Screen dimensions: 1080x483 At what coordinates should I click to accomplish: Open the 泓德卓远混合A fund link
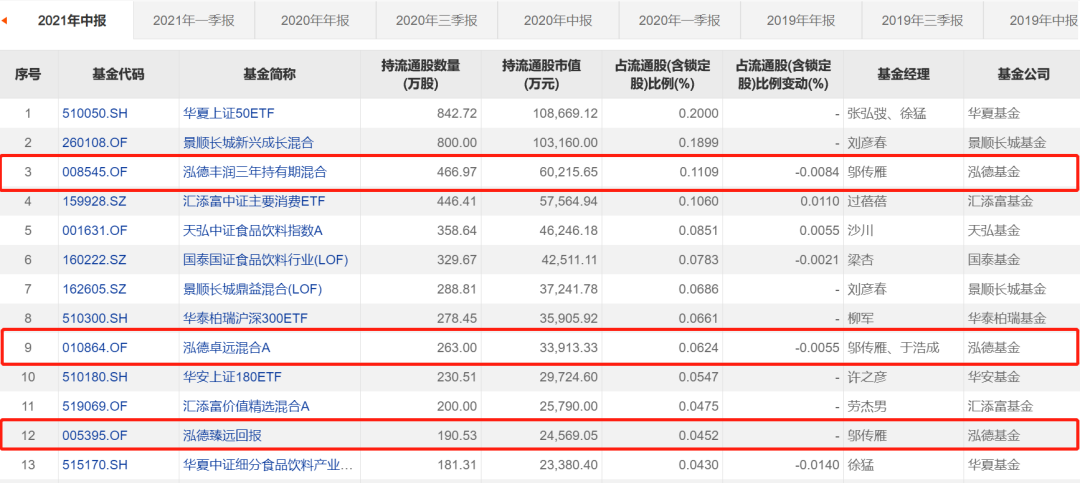click(227, 348)
